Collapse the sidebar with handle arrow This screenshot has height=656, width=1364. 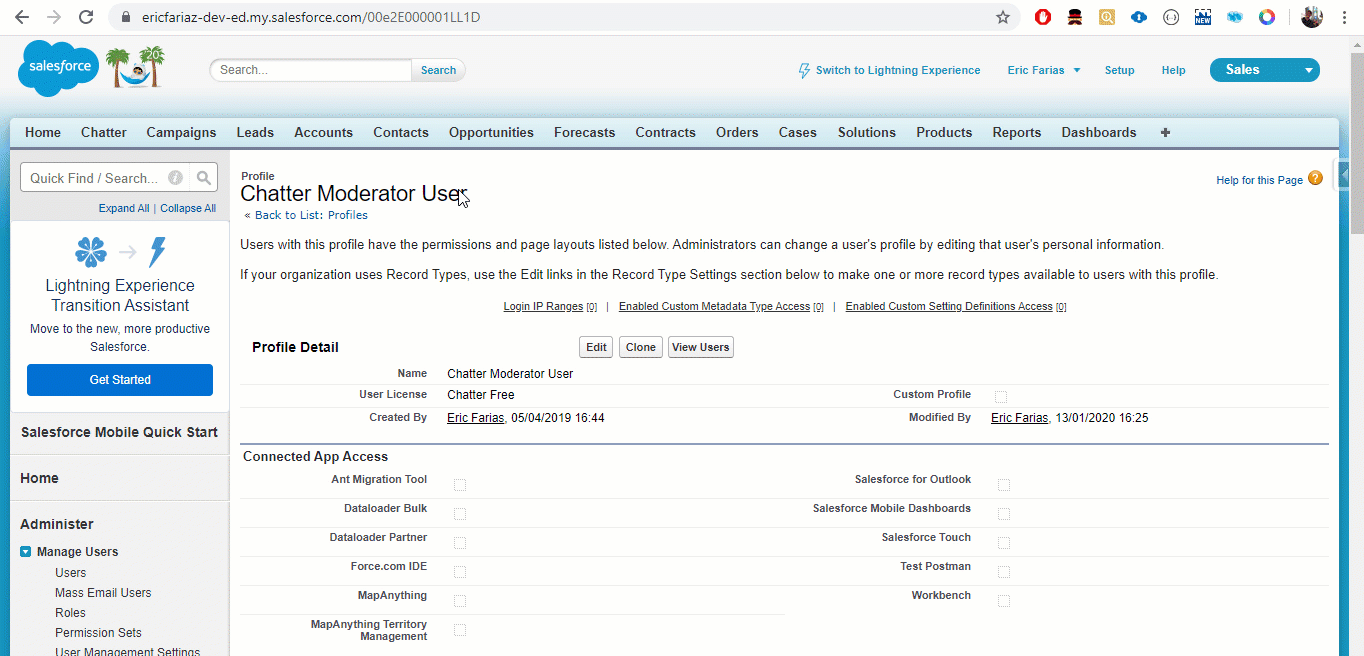1344,174
